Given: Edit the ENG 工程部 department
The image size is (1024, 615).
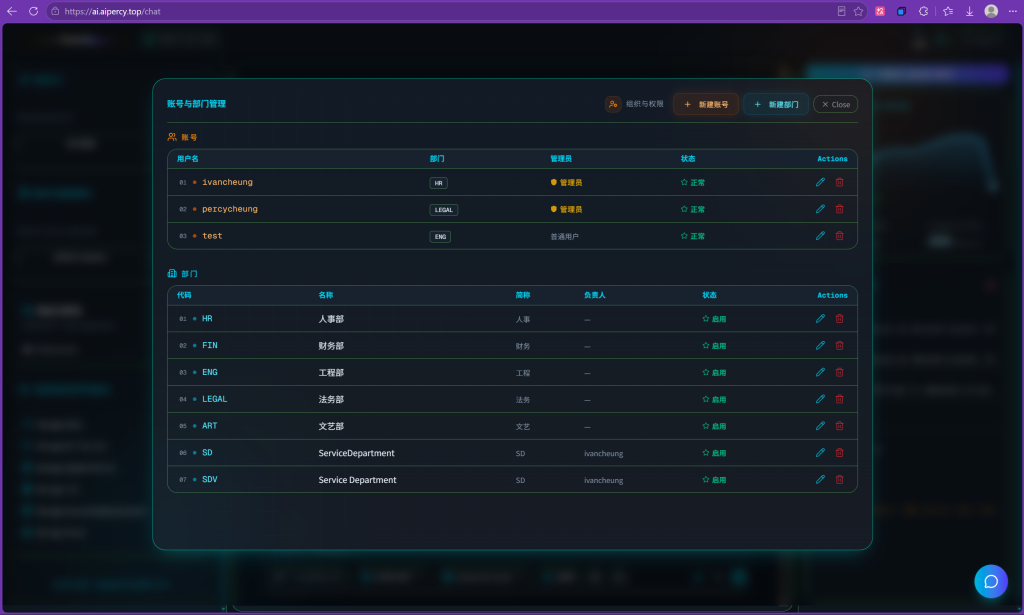Looking at the screenshot, I should [x=820, y=372].
